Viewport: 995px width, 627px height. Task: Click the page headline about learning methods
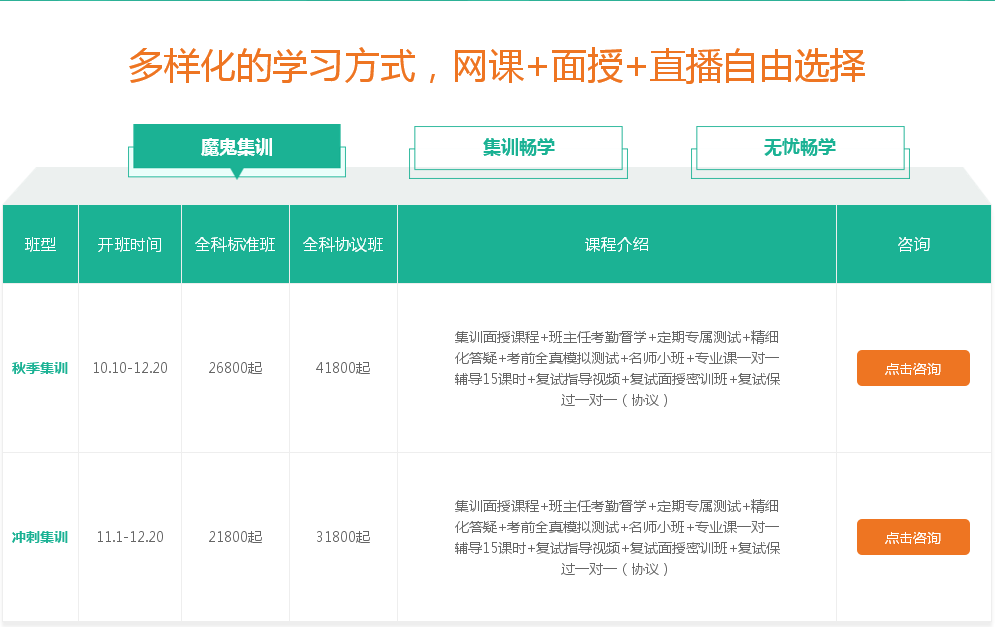pyautogui.click(x=497, y=66)
